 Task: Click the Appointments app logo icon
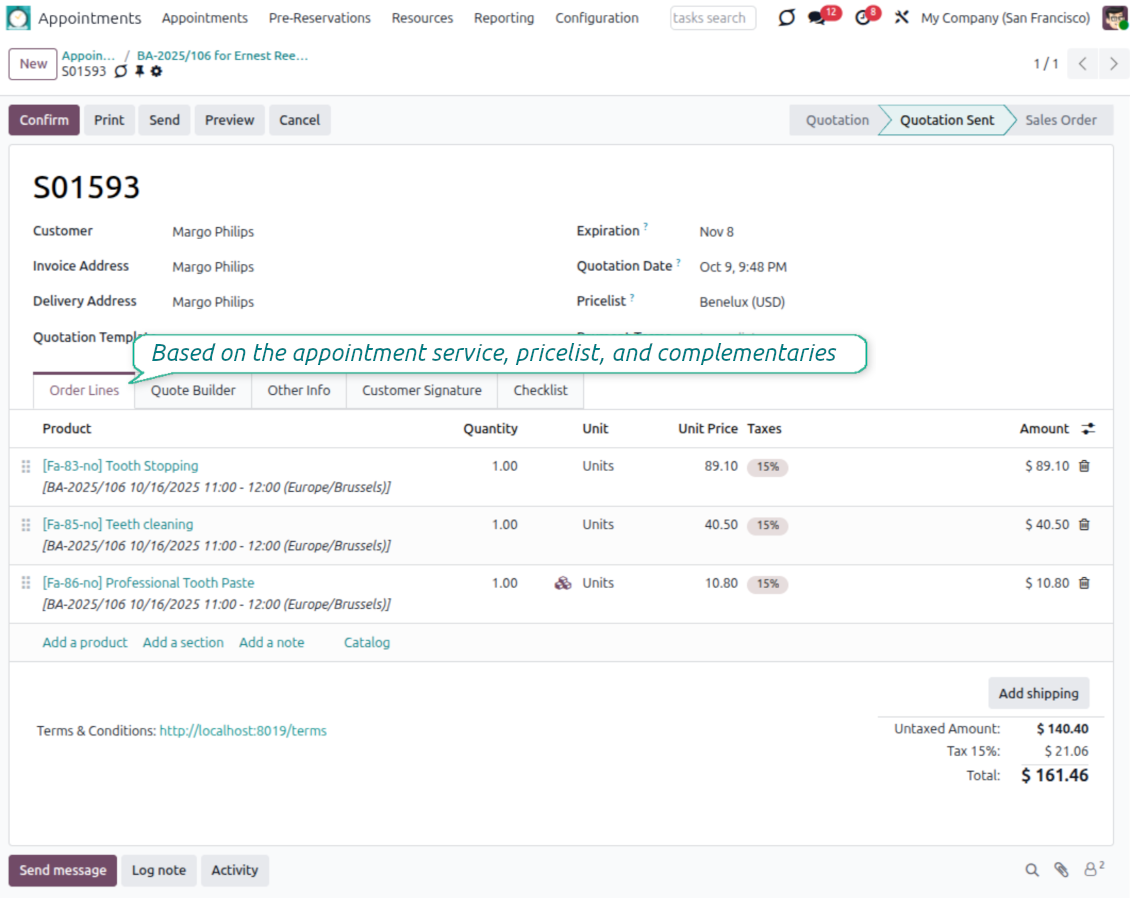tap(19, 18)
